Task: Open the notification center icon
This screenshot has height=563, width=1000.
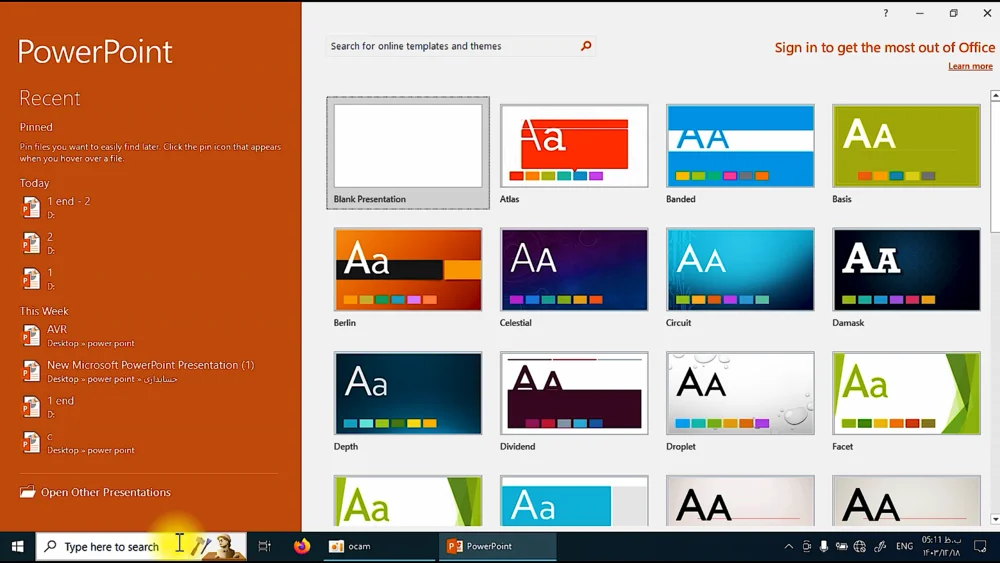Action: [x=980, y=546]
